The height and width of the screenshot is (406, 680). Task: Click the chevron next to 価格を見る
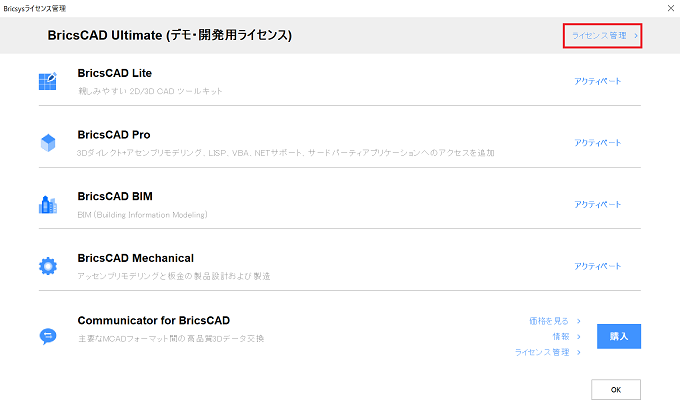[579, 321]
